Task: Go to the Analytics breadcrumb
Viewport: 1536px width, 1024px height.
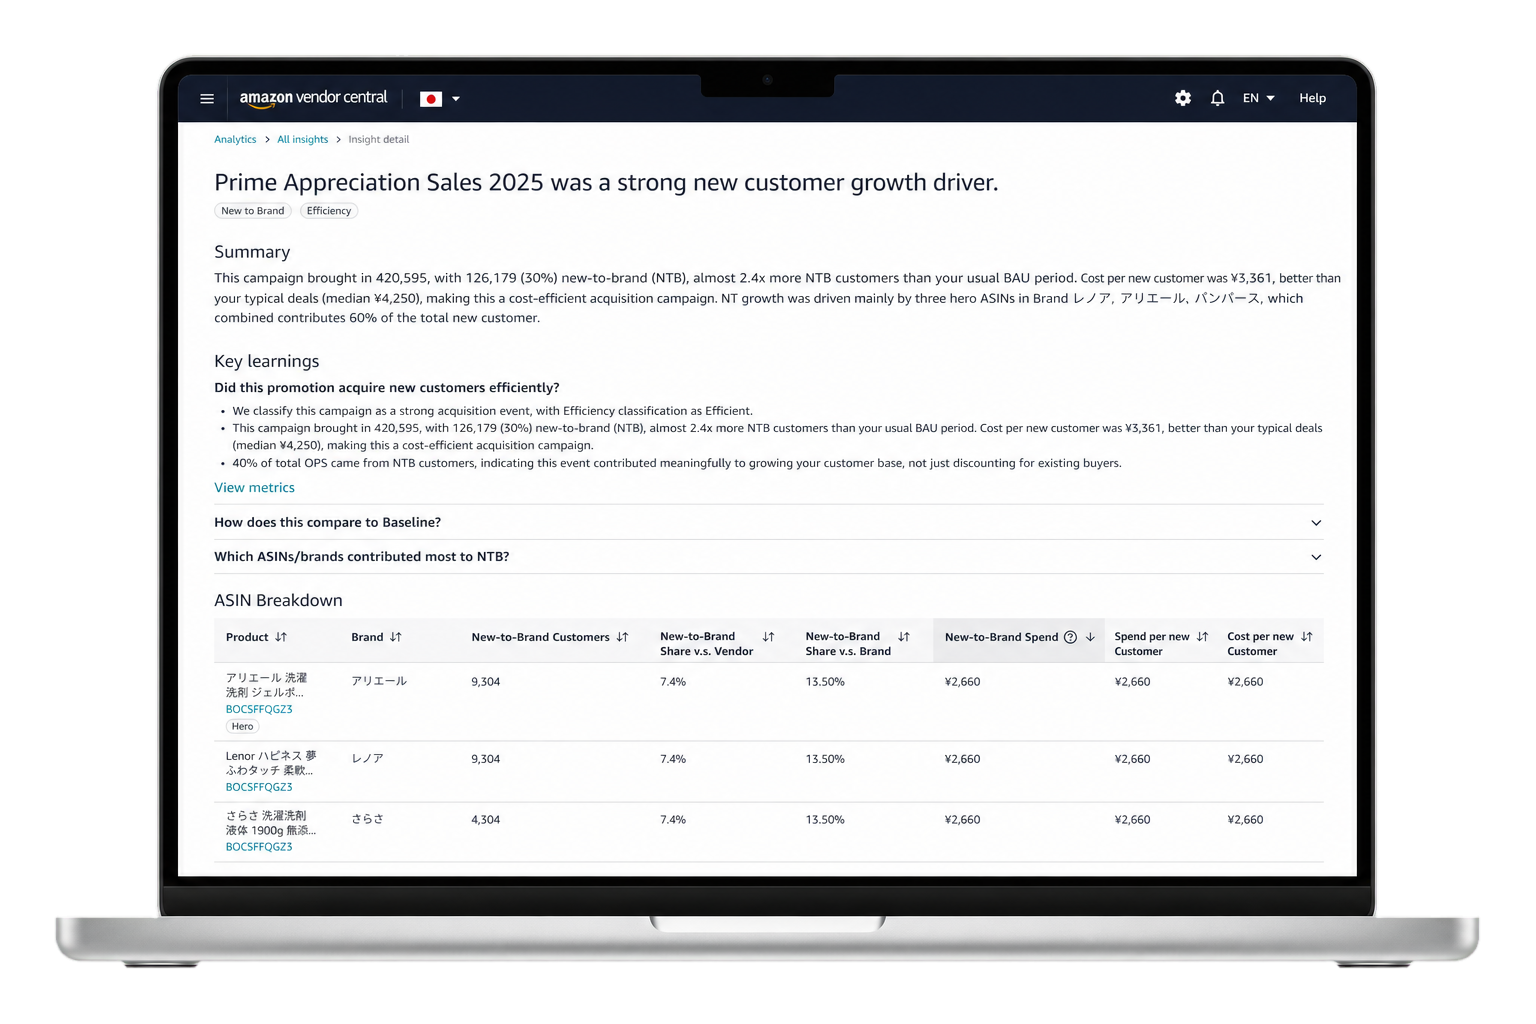Action: 235,139
